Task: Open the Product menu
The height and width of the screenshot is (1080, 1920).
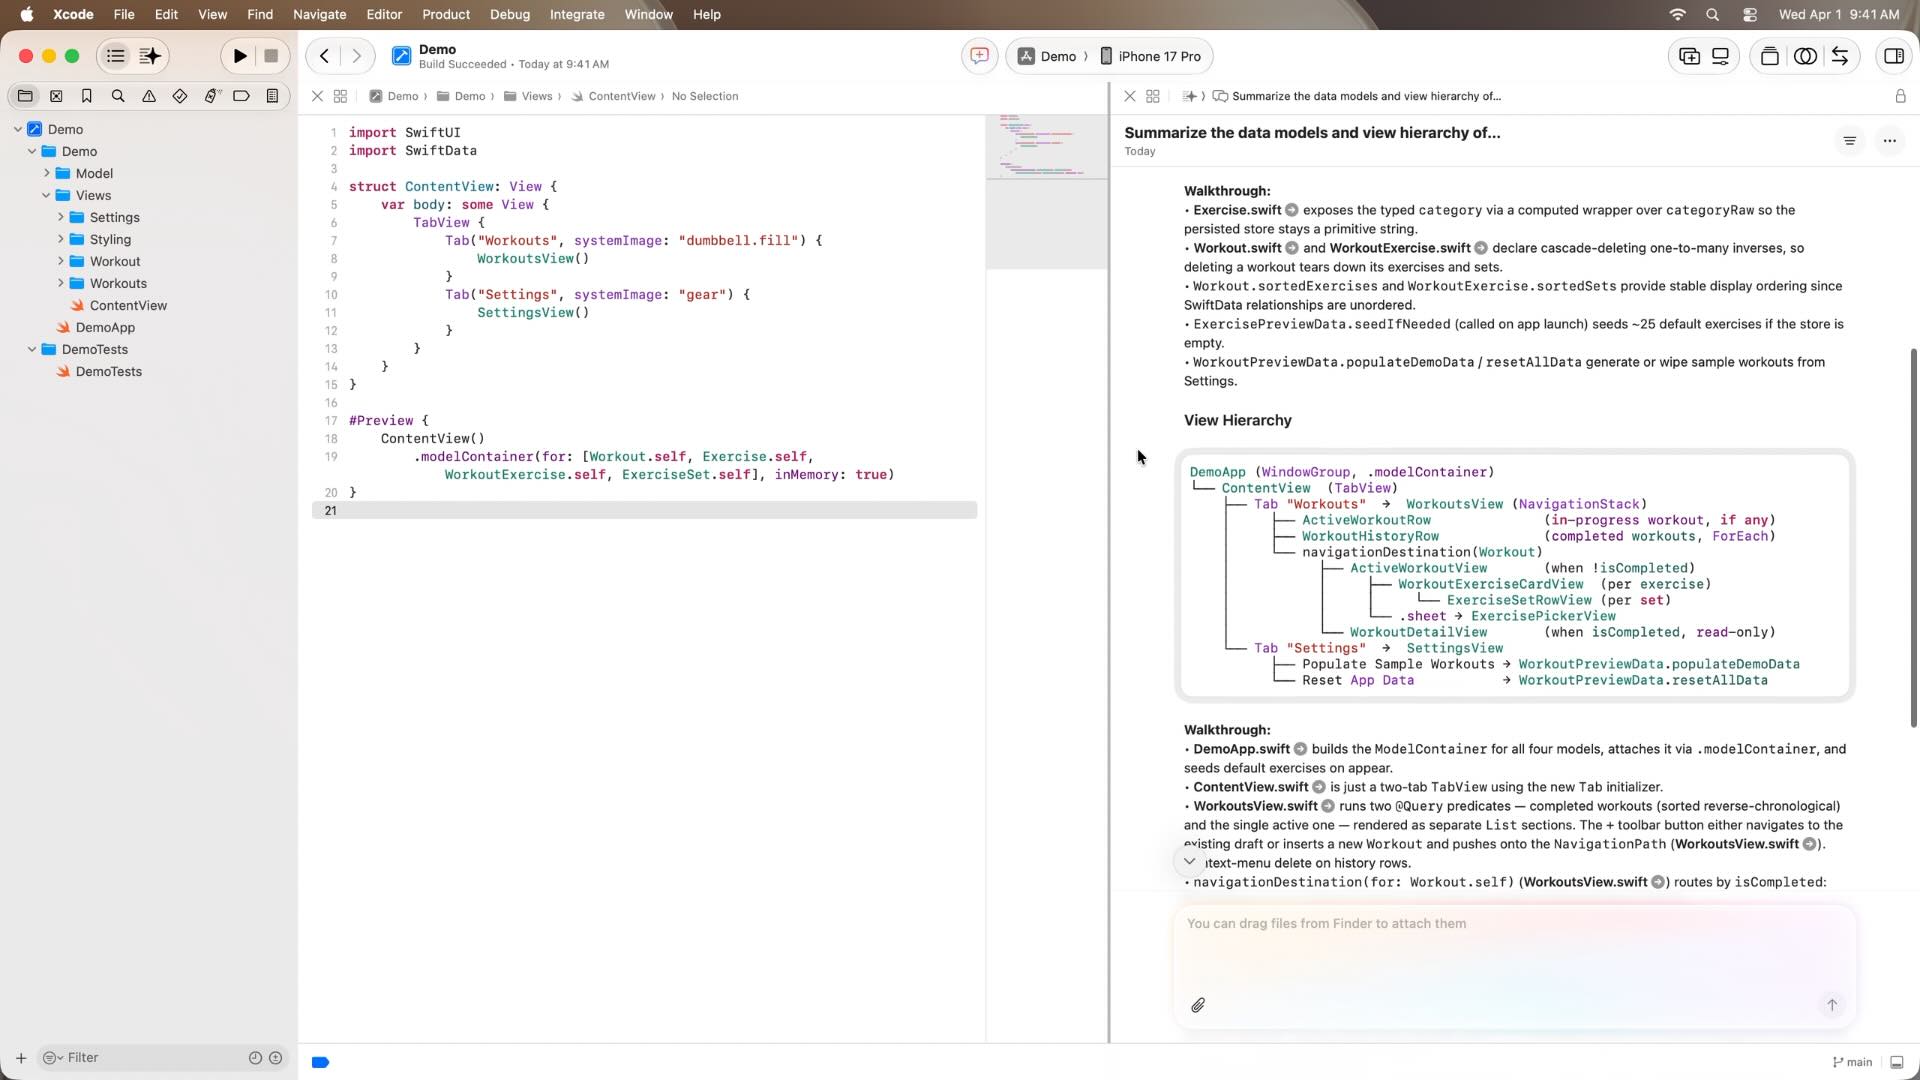Action: (445, 14)
